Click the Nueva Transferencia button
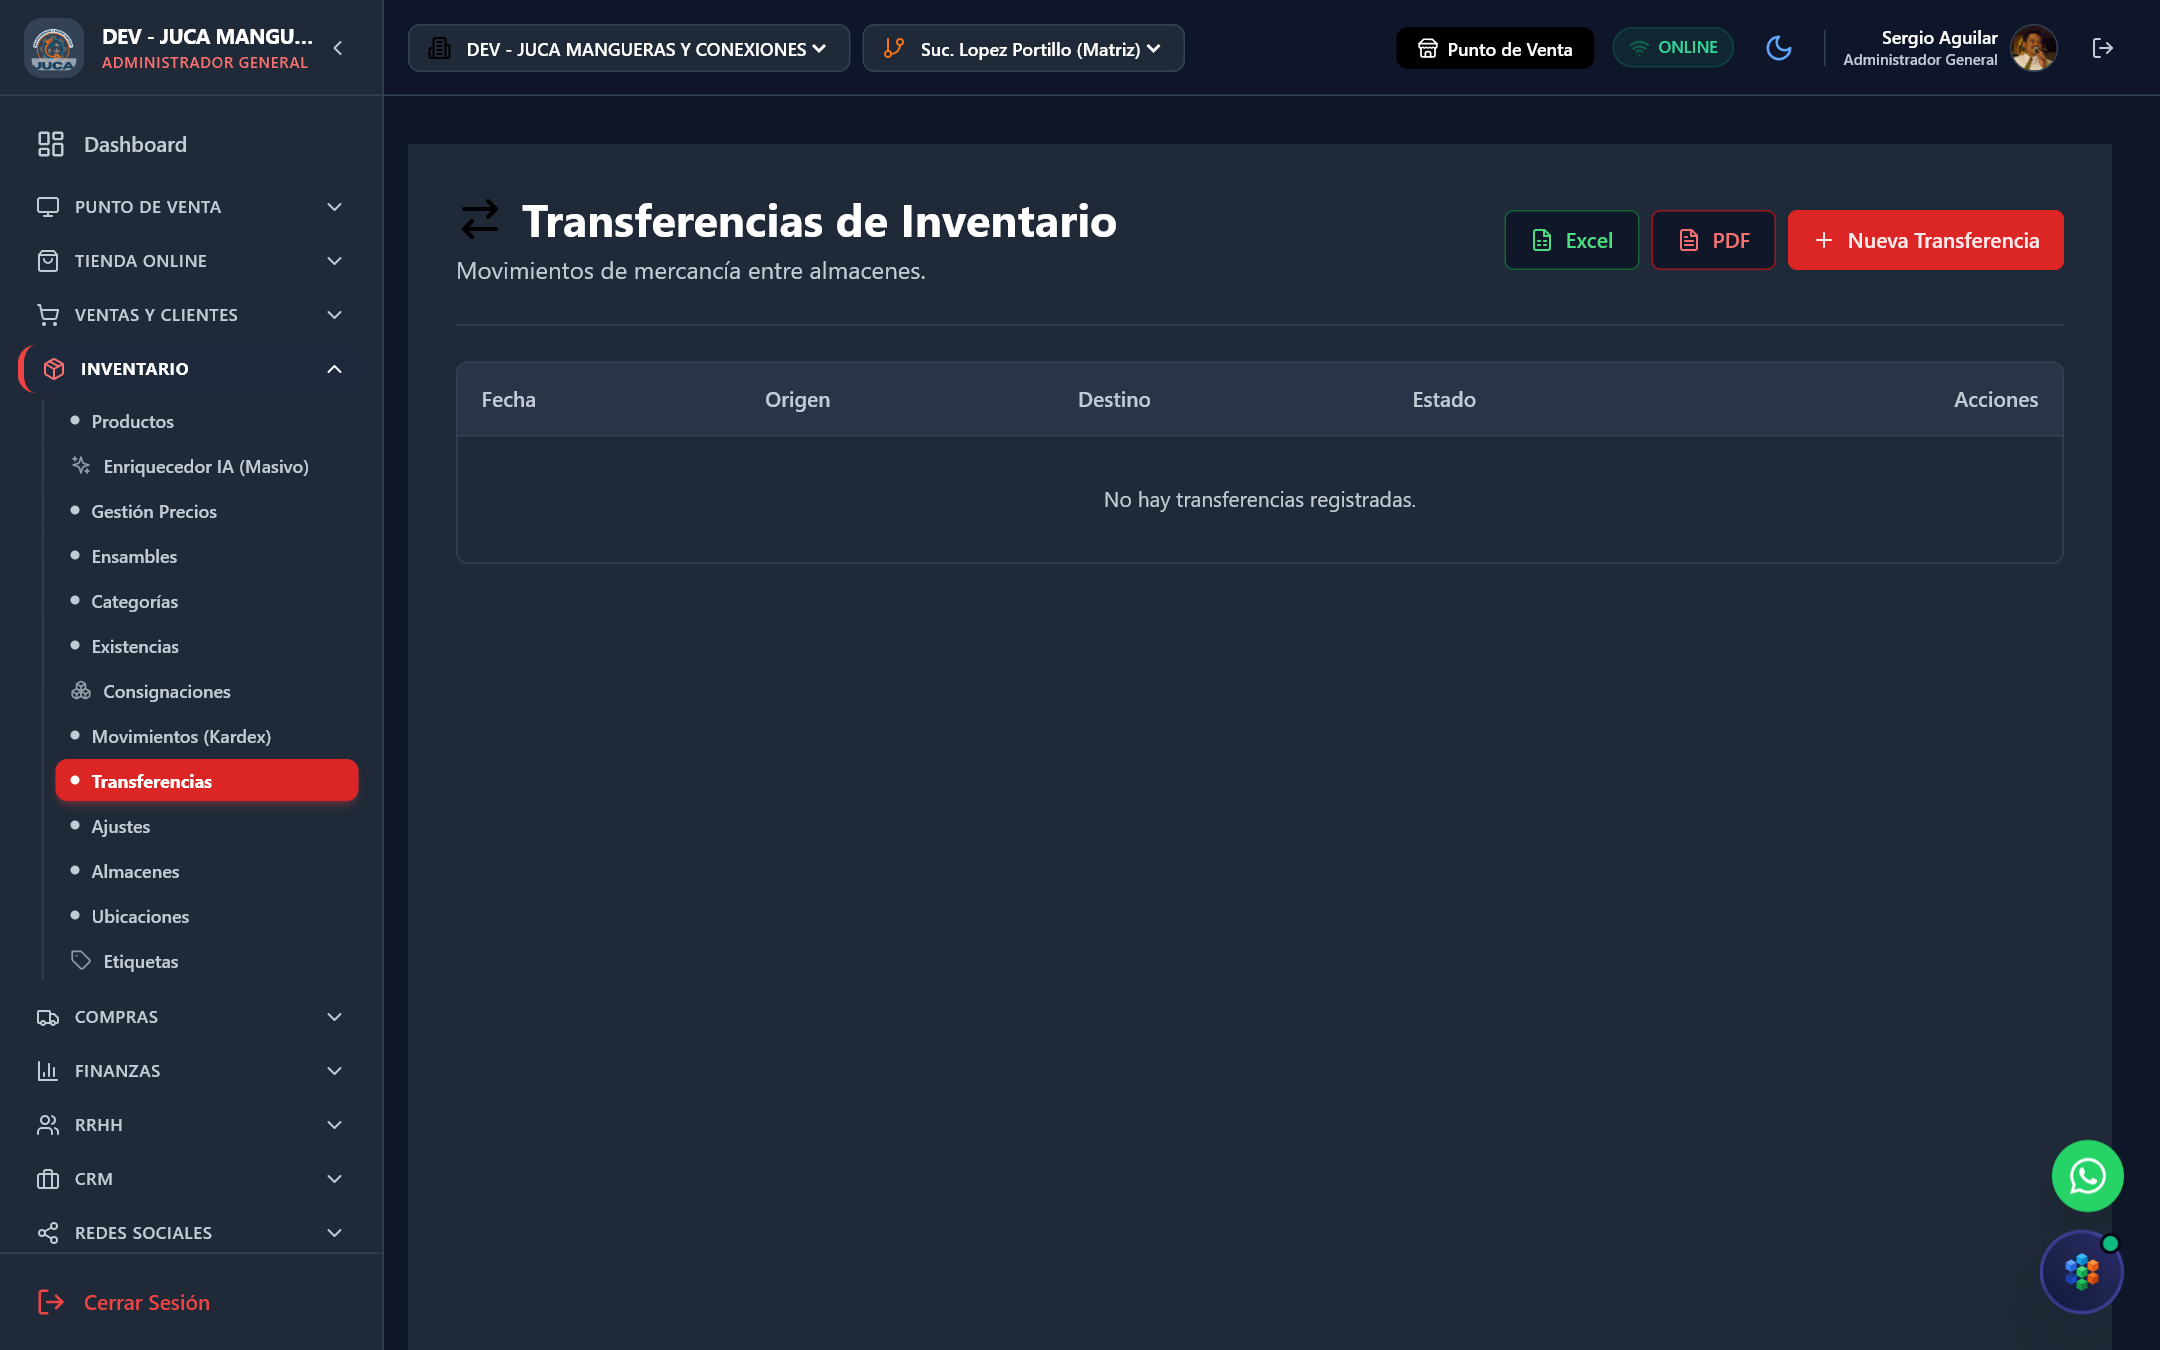This screenshot has width=2160, height=1350. click(x=1925, y=240)
